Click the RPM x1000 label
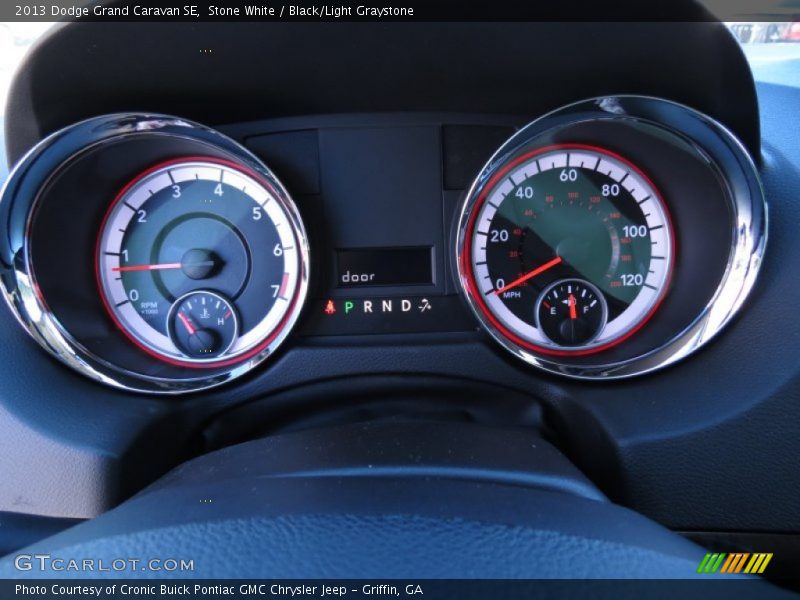The height and width of the screenshot is (600, 800). point(149,308)
